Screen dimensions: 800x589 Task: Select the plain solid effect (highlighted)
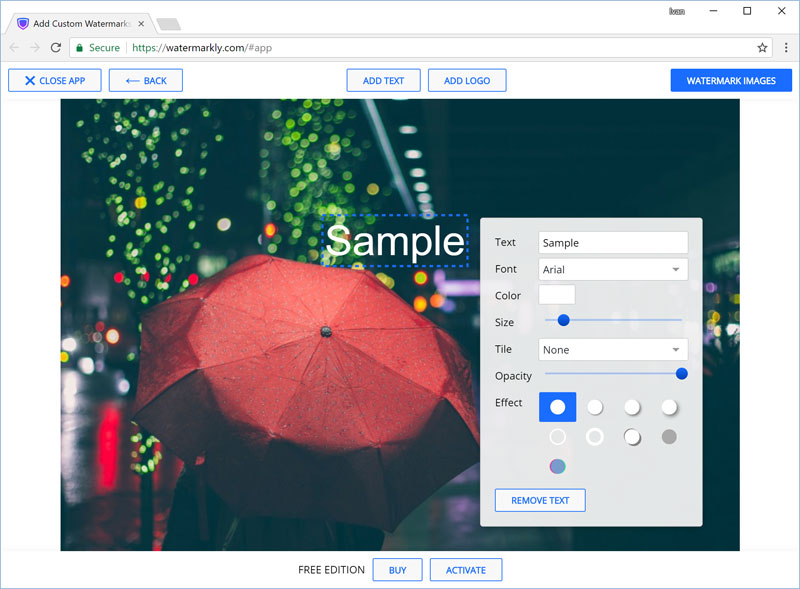[558, 407]
